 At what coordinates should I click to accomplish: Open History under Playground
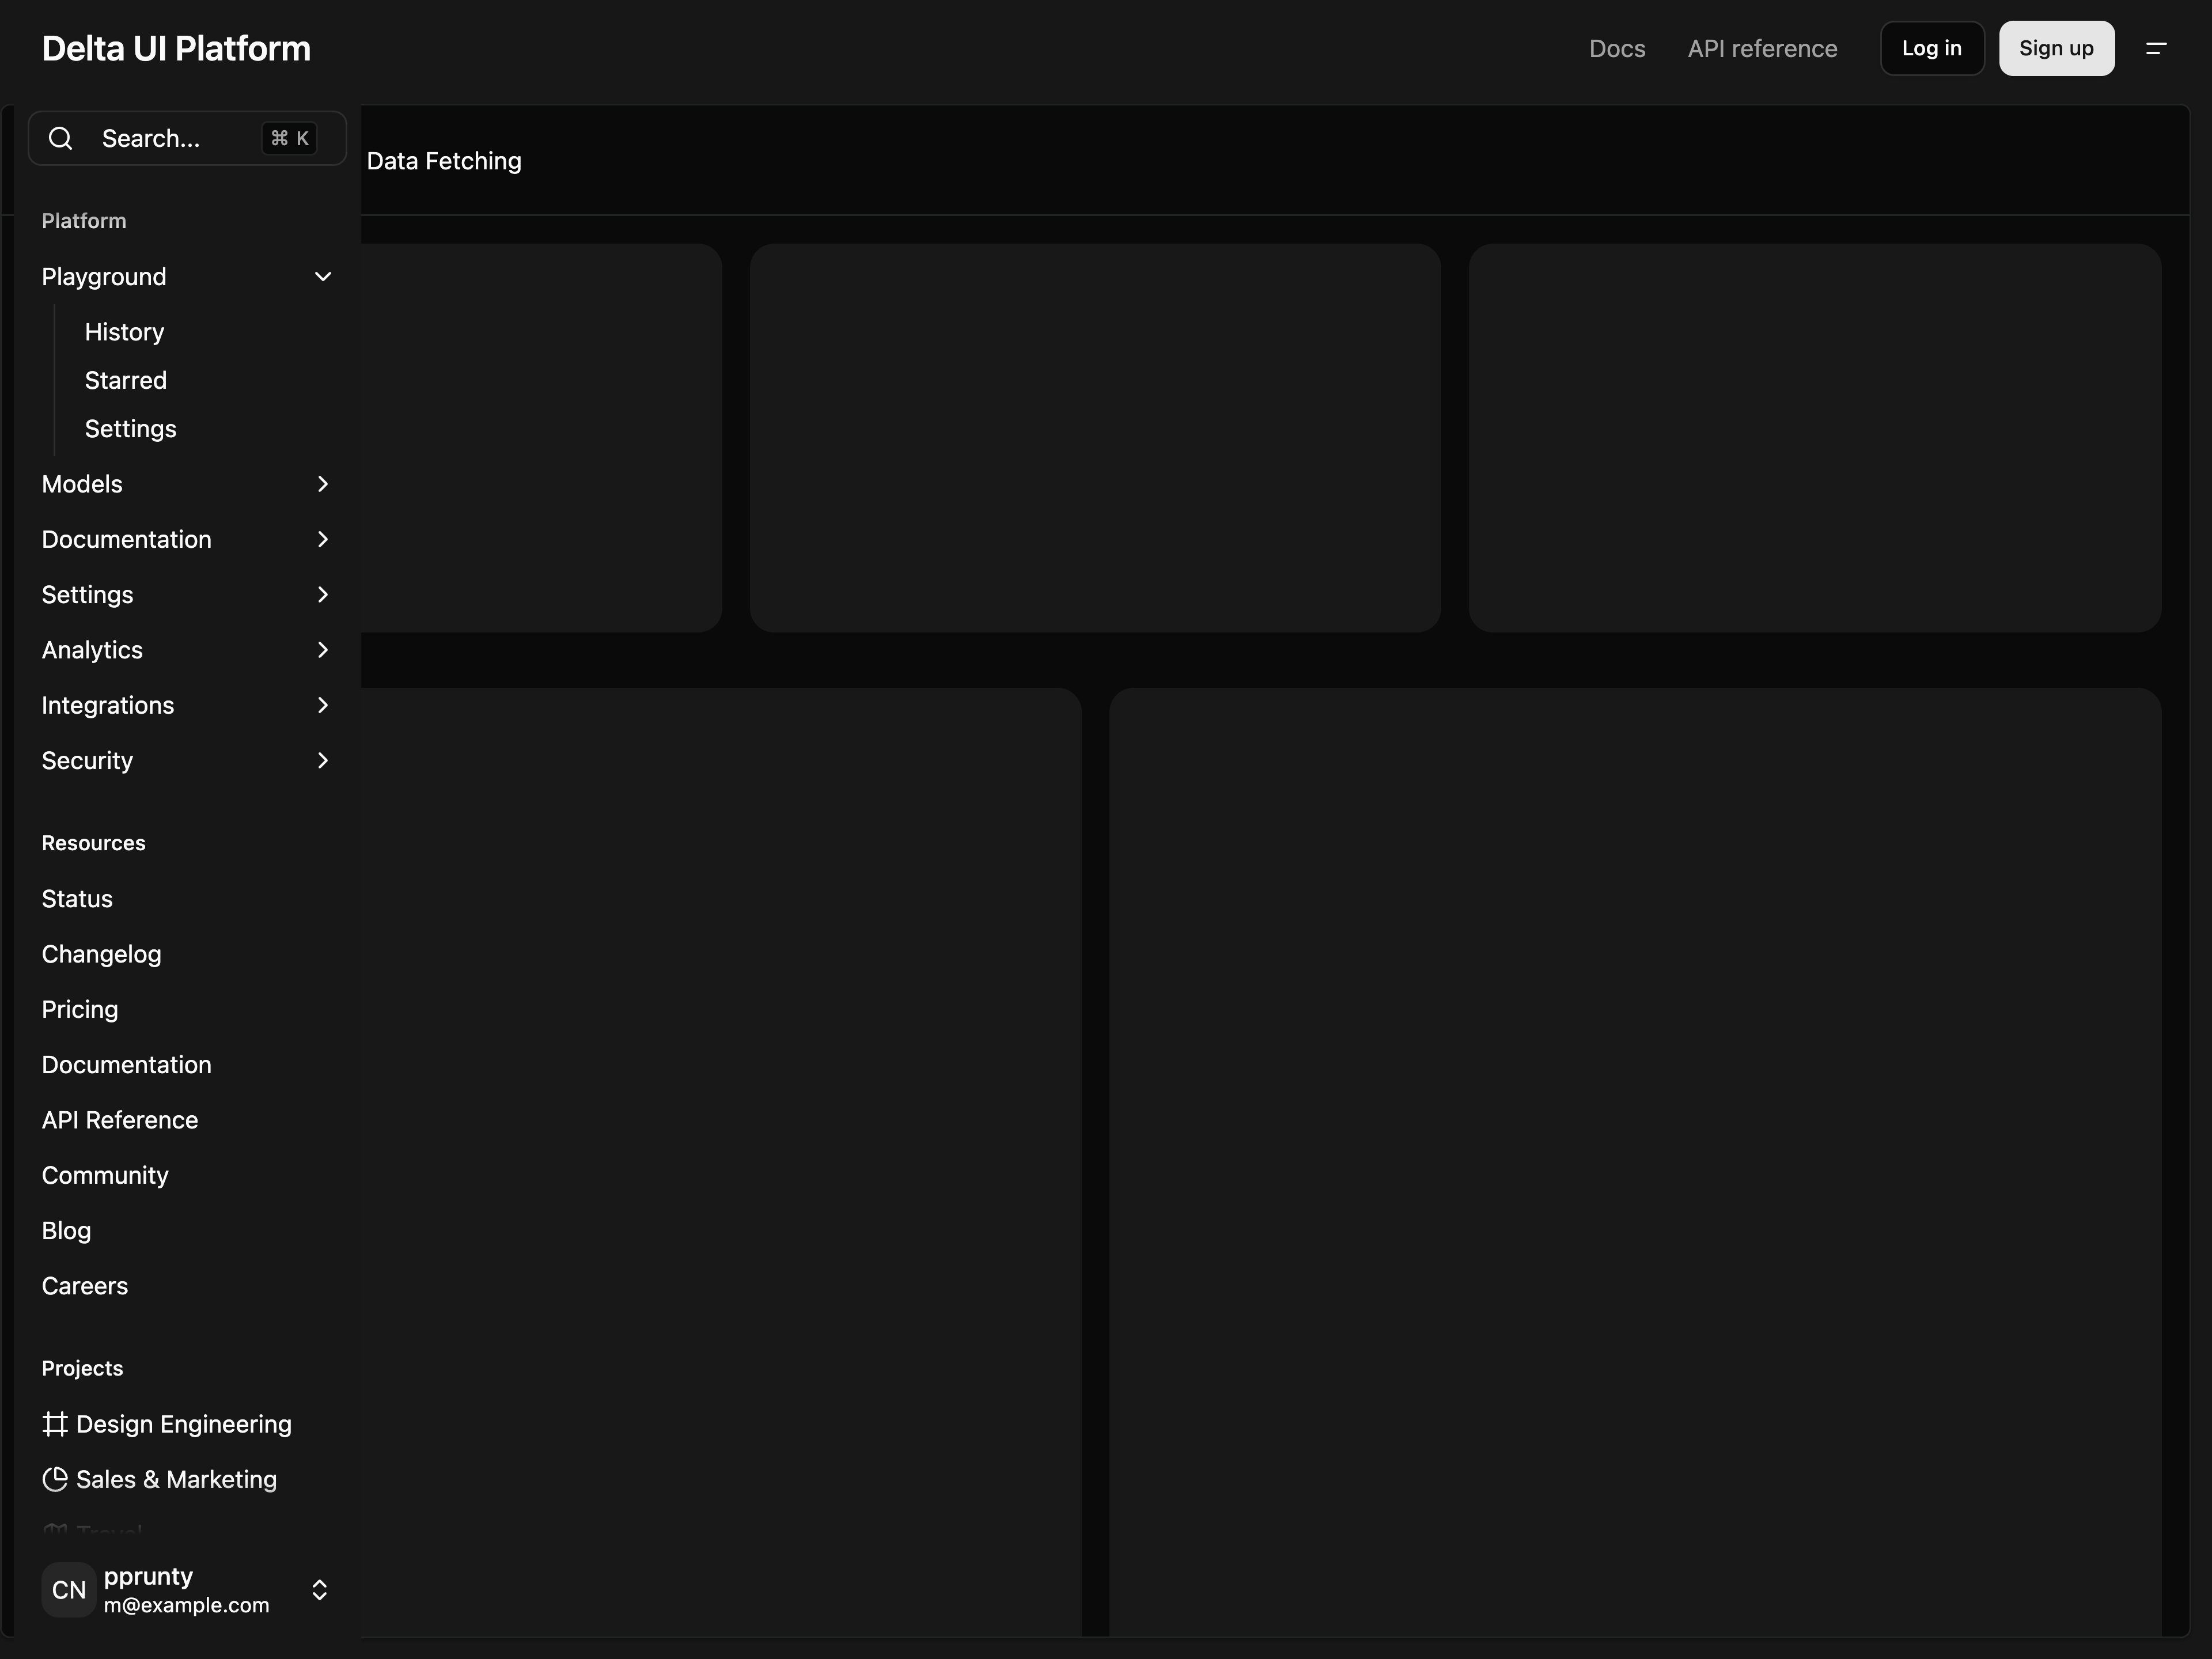click(x=124, y=332)
